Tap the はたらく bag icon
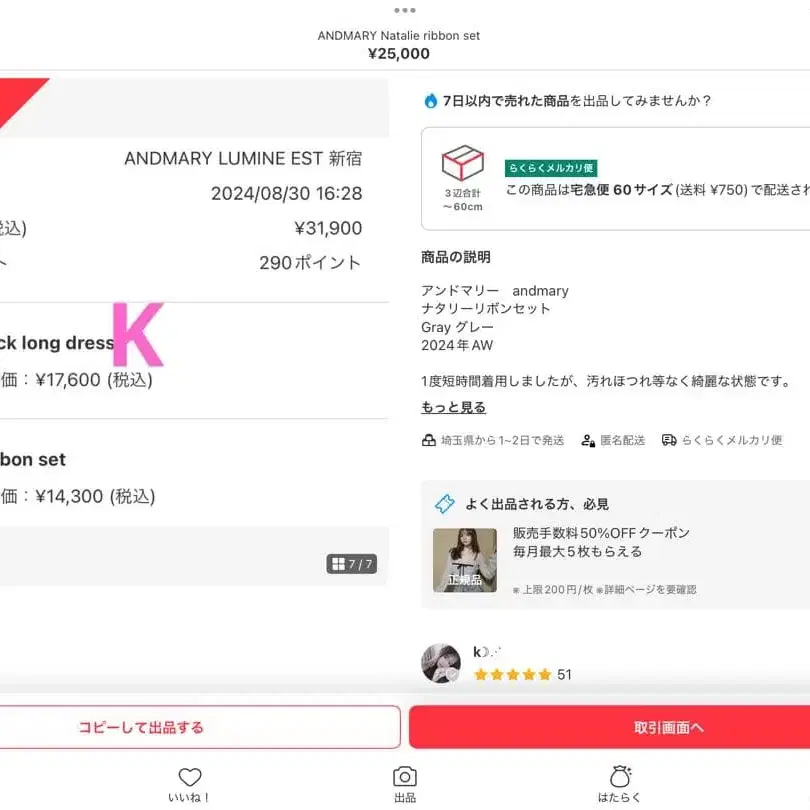 pos(620,776)
